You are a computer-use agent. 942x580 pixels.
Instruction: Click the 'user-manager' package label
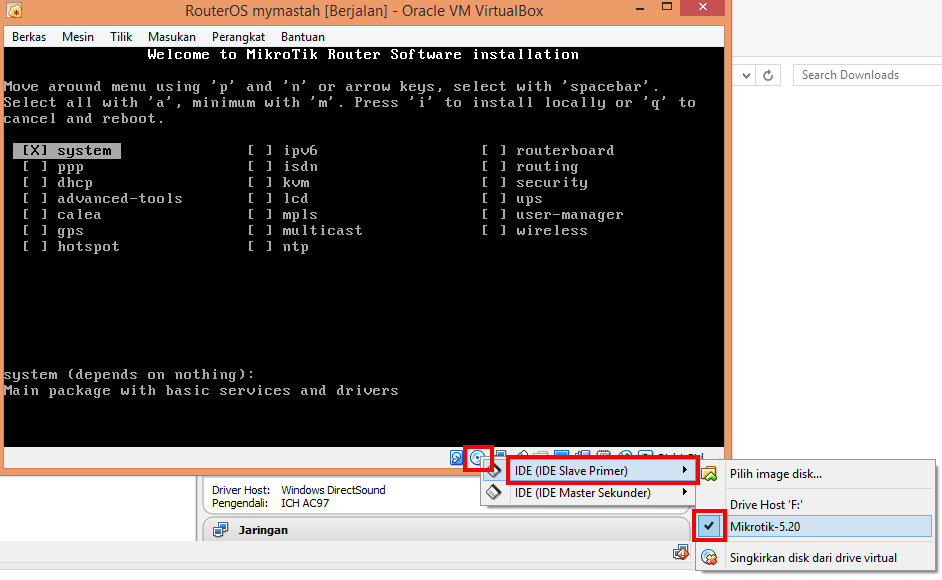pyautogui.click(x=570, y=215)
